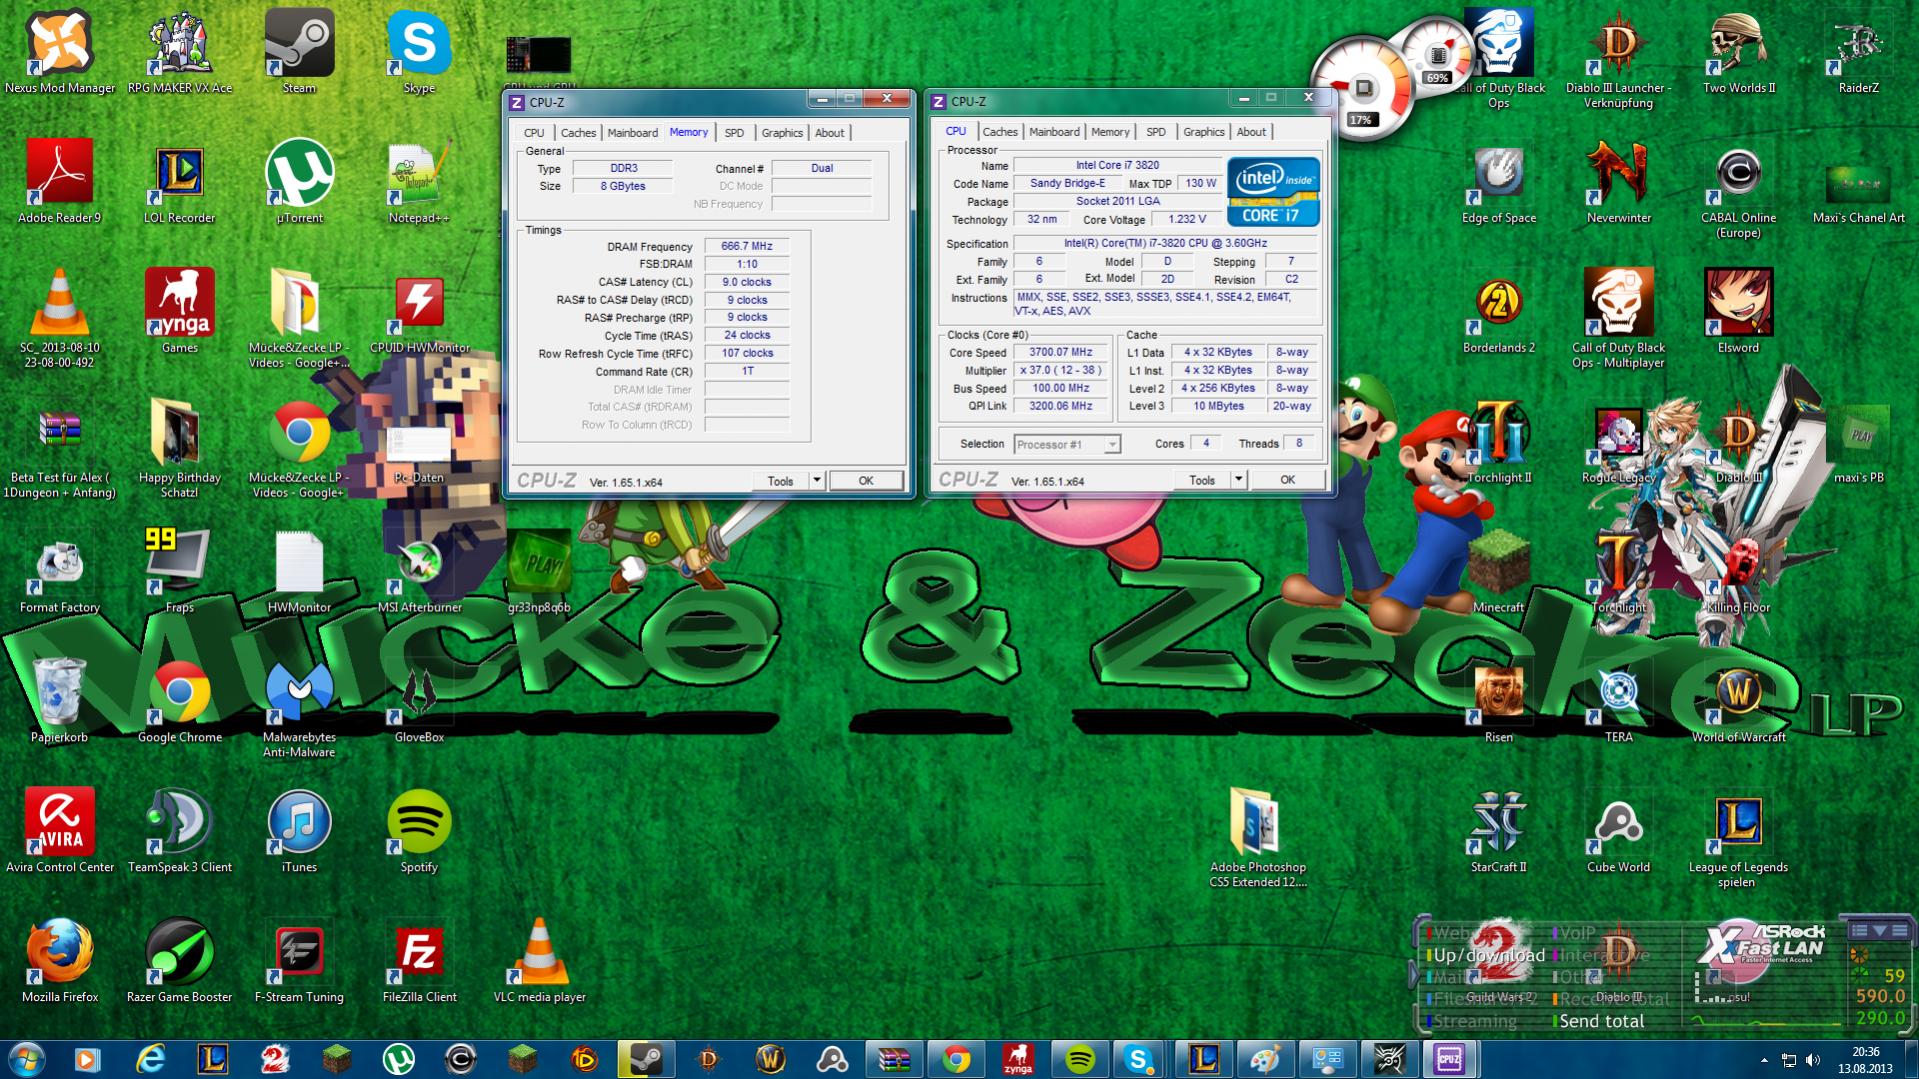Click Up/download label in XFast LAN gadget
Screen dimensions: 1919x1079
click(1489, 955)
